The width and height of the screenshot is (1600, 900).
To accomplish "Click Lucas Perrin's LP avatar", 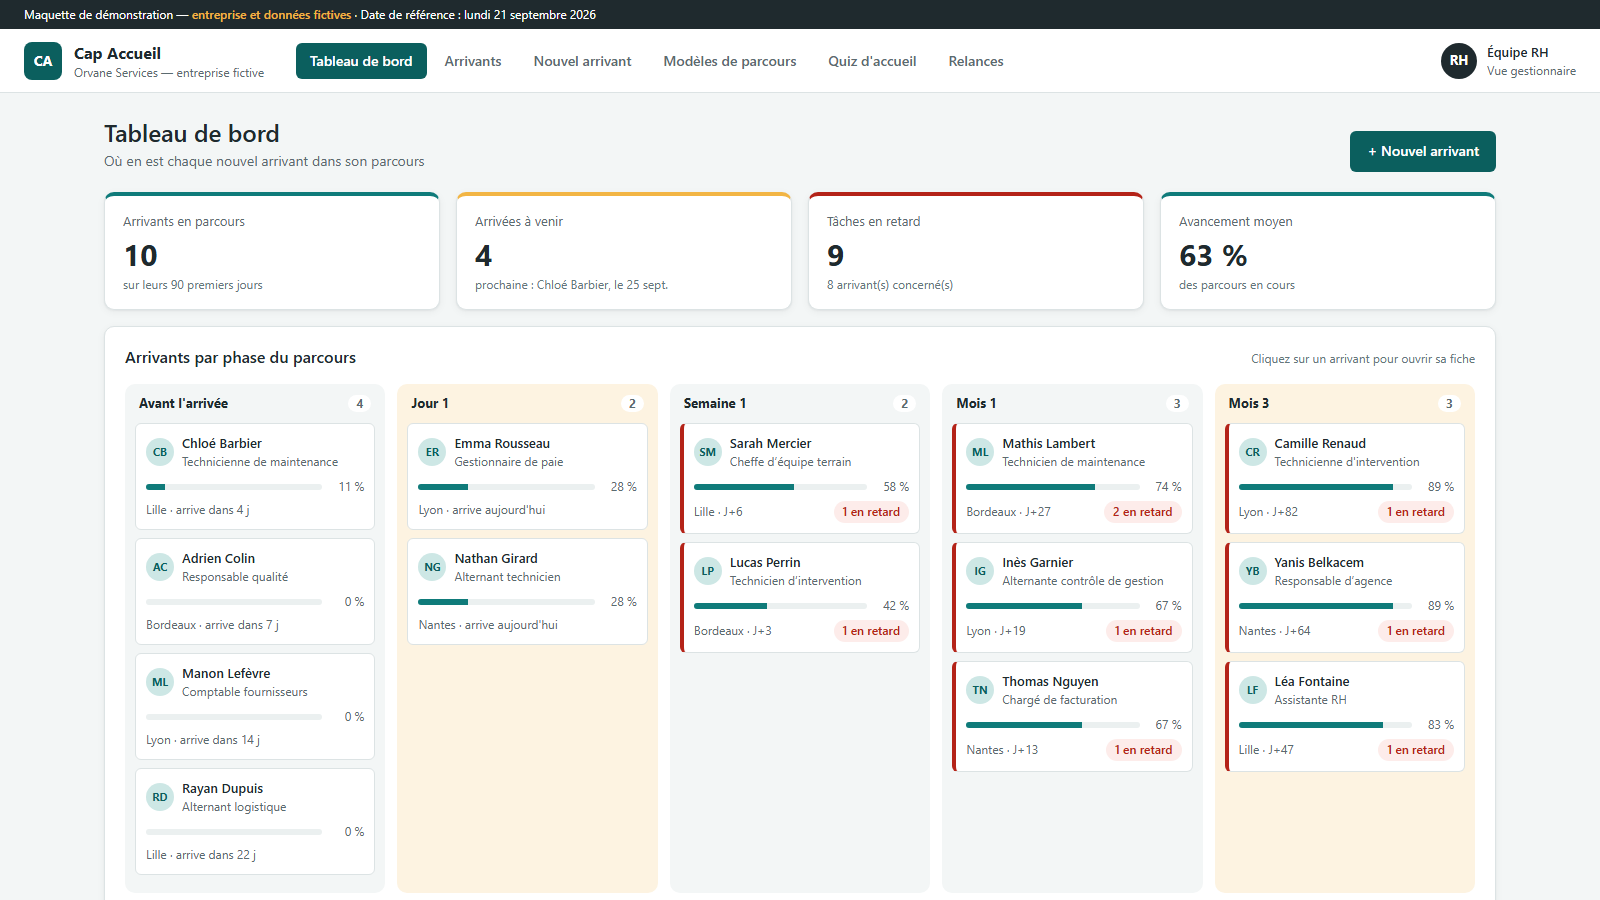I will (x=708, y=571).
